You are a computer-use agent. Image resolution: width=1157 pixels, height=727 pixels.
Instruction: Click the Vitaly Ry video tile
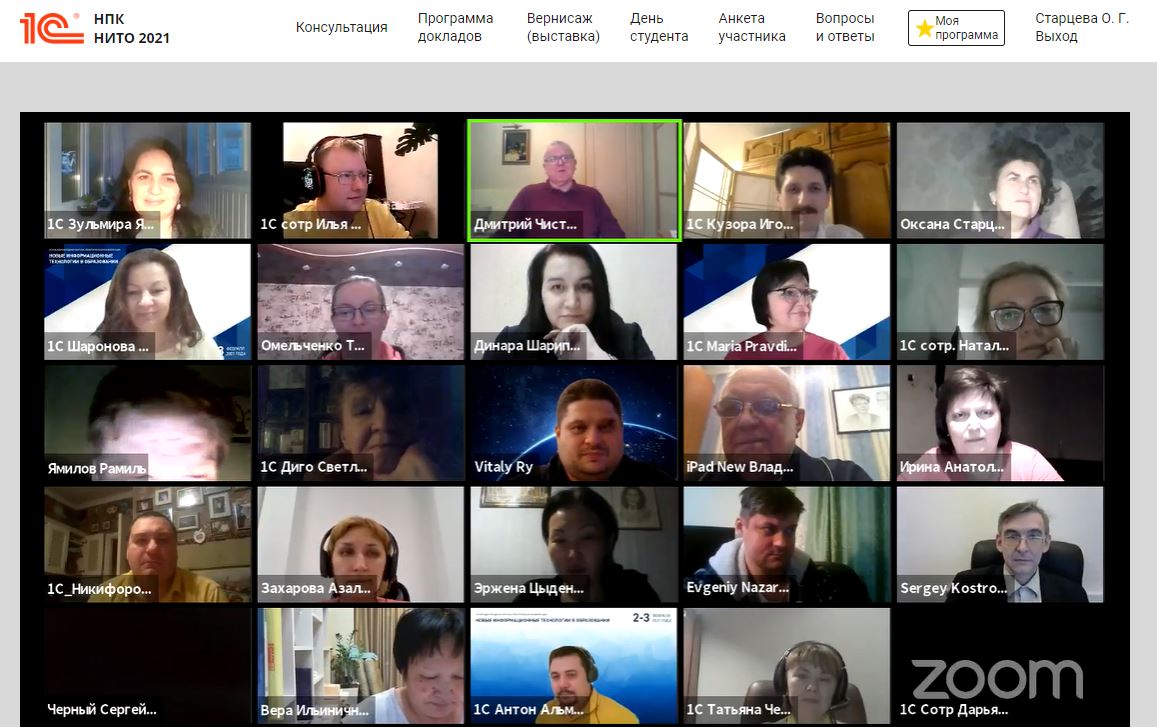pos(574,423)
